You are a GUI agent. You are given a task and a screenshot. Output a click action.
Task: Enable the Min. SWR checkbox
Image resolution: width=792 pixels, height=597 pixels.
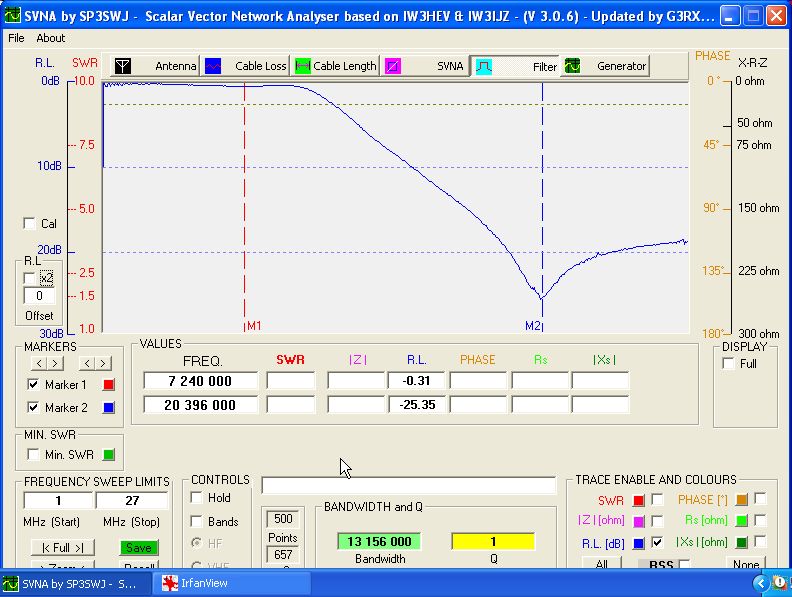coord(34,455)
